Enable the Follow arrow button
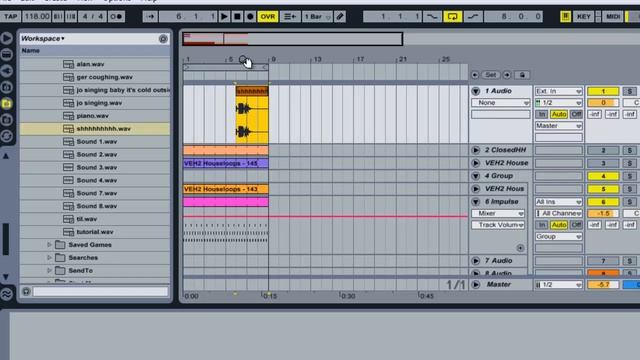Image resolution: width=640 pixels, height=360 pixels. pyautogui.click(x=150, y=17)
